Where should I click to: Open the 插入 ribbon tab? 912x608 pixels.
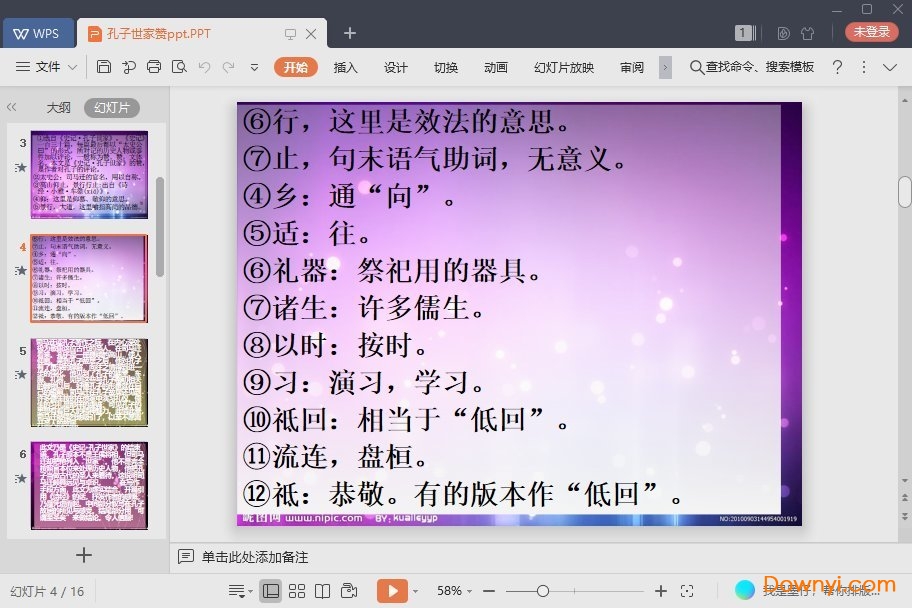(x=345, y=67)
